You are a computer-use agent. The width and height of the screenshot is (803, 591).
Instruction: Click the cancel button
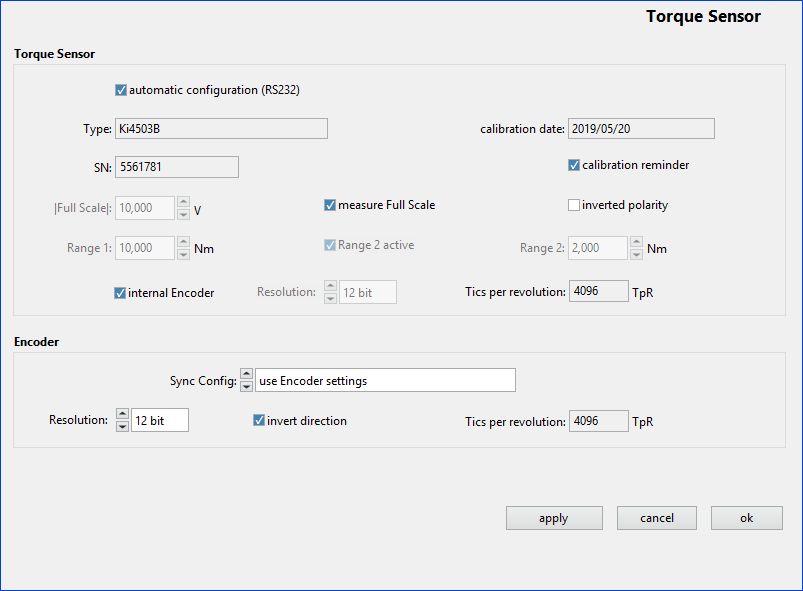656,517
